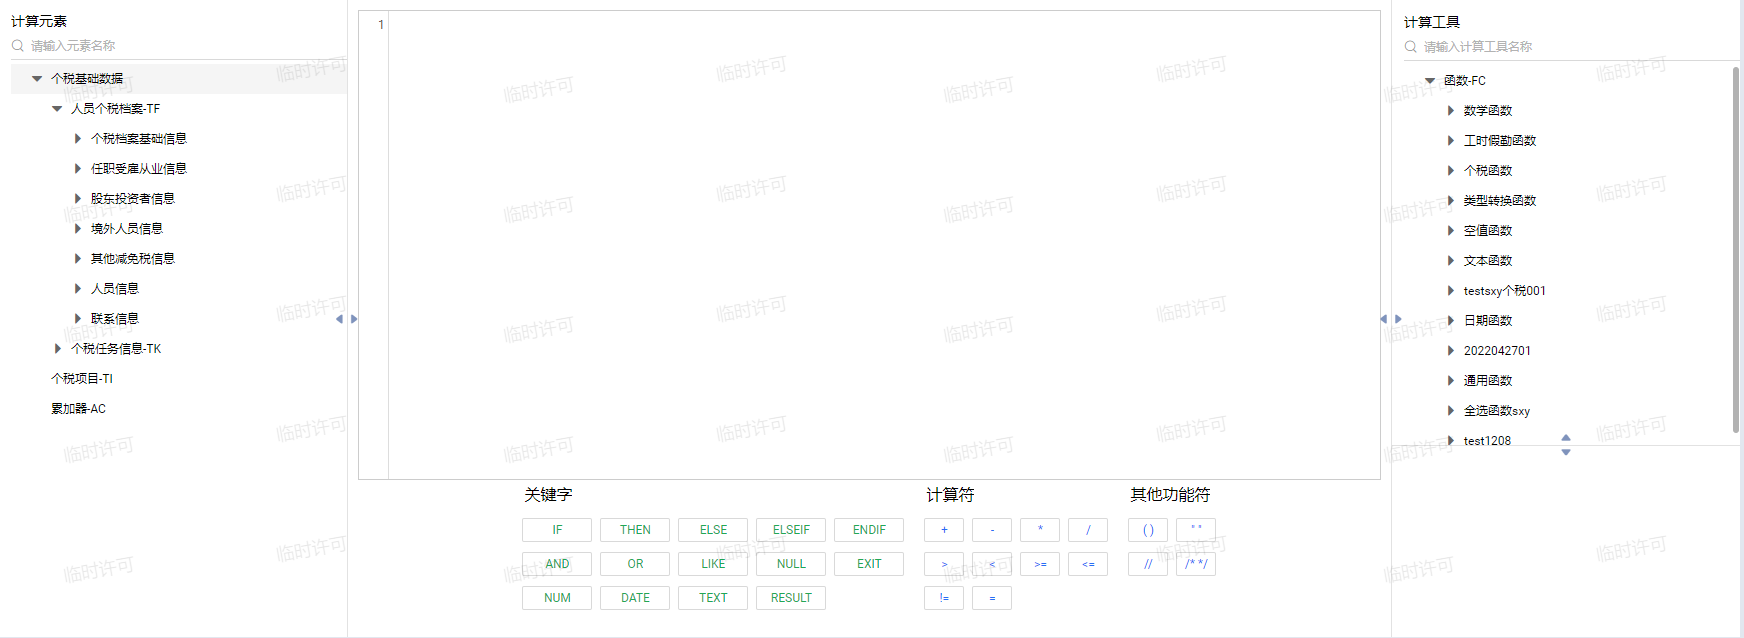Select 累加器-AC in element tree
Viewport: 1744px width, 638px height.
click(78, 409)
